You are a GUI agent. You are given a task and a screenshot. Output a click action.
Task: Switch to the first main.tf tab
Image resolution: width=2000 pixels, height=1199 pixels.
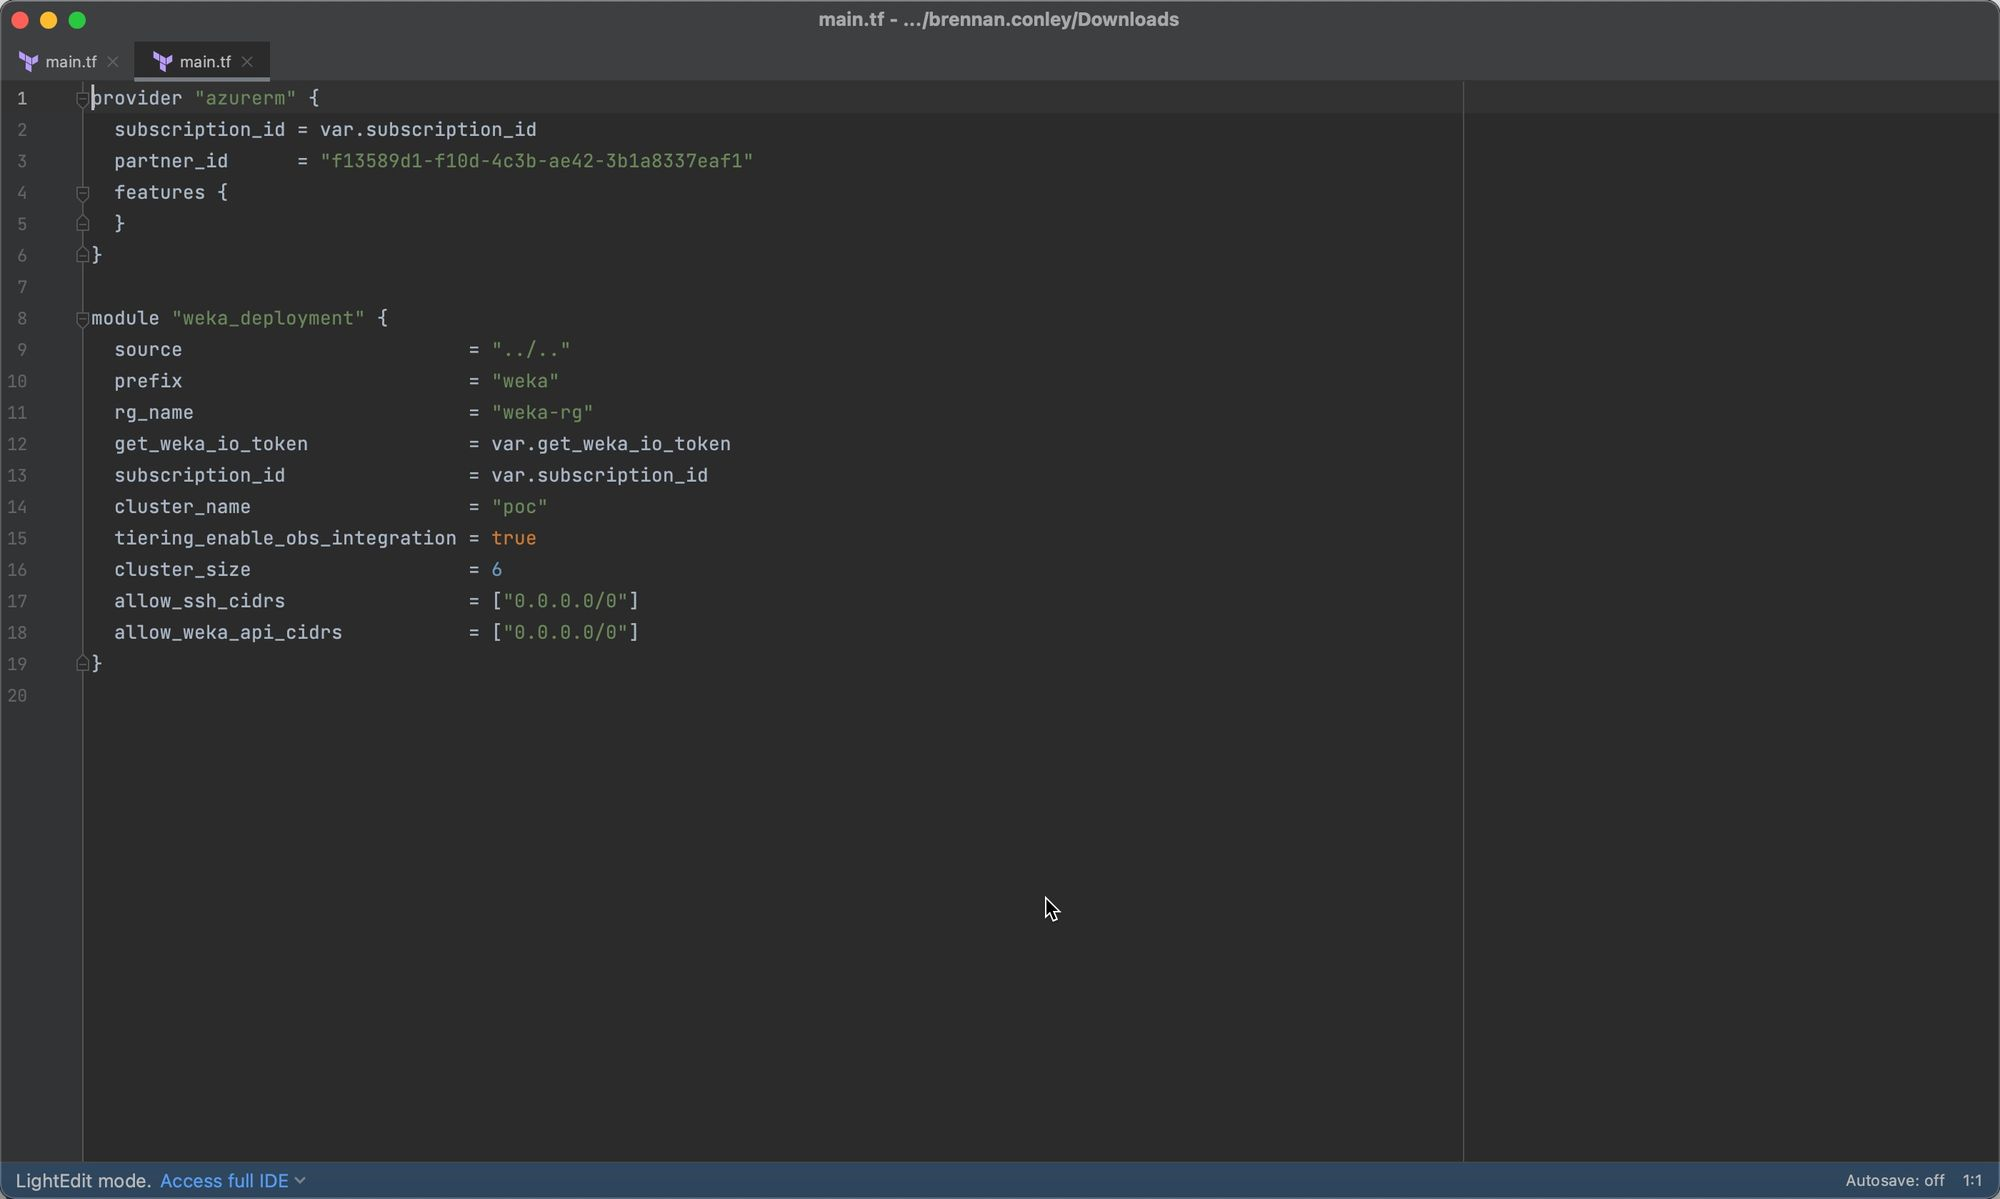click(x=70, y=62)
